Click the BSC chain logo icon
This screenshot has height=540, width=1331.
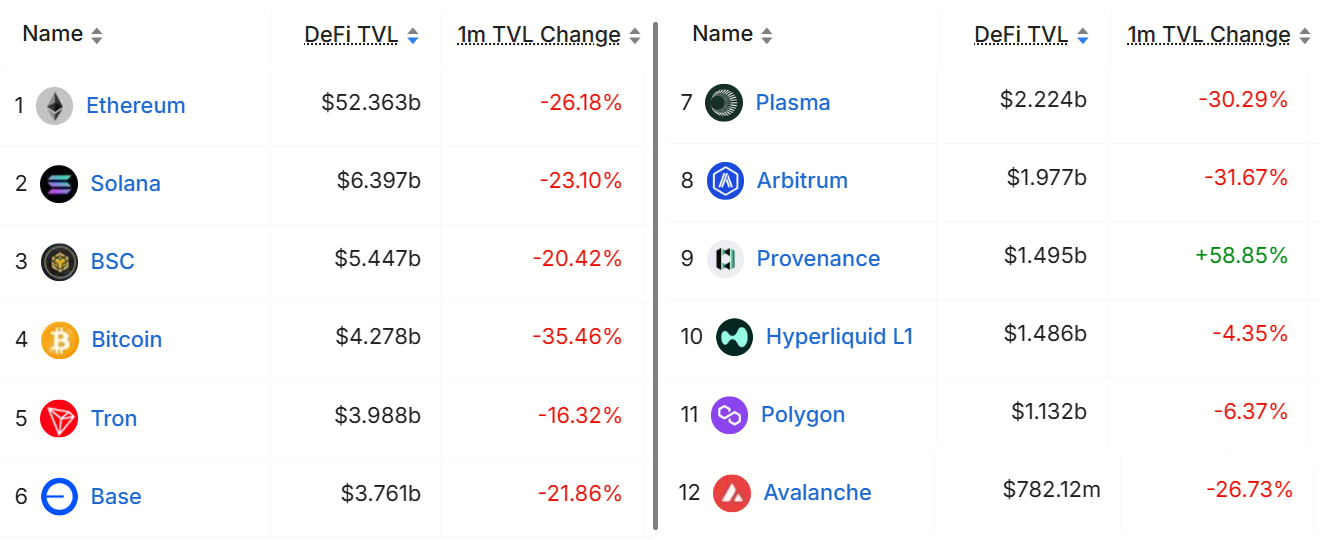click(x=60, y=262)
